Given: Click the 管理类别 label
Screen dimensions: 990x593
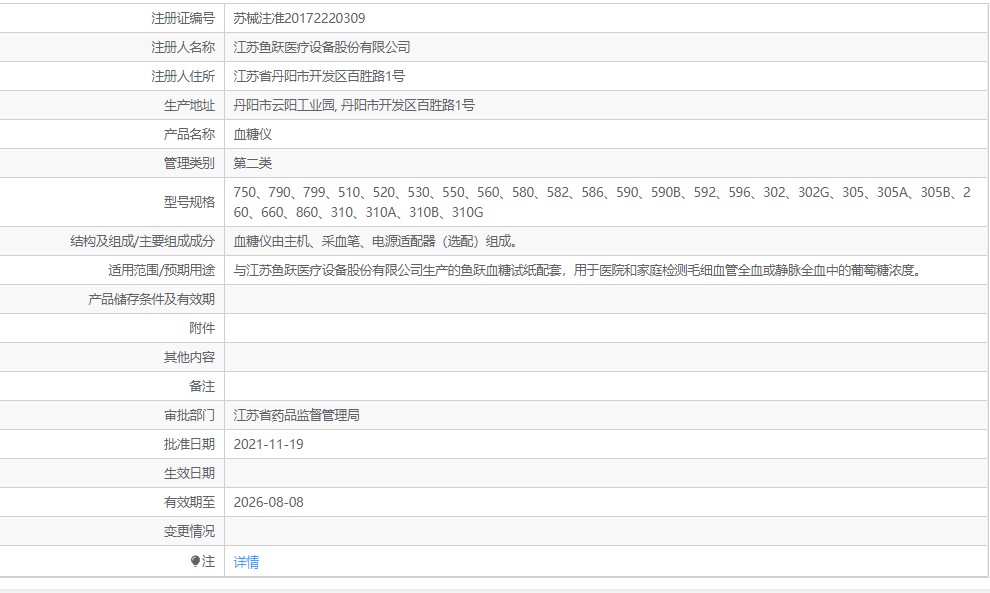Looking at the screenshot, I should pyautogui.click(x=189, y=164).
